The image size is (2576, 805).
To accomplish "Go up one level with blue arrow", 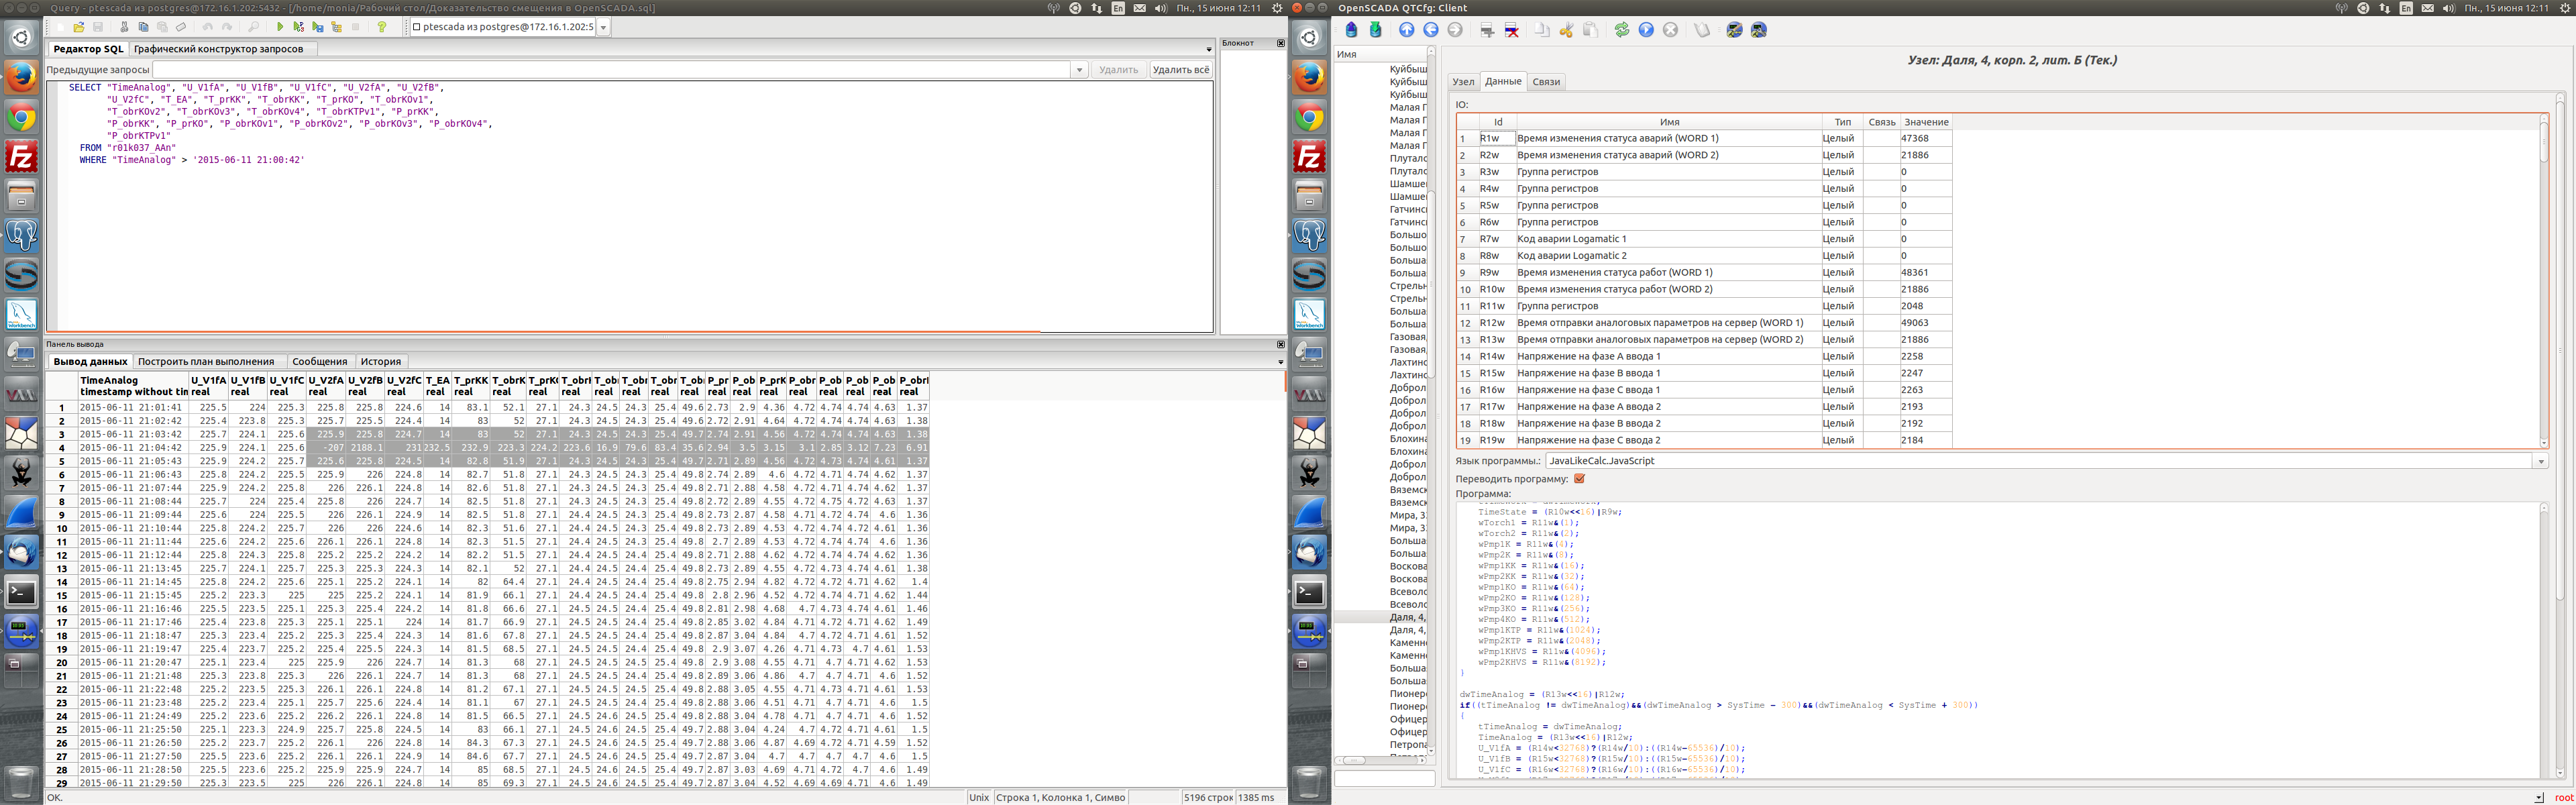I will (1406, 30).
